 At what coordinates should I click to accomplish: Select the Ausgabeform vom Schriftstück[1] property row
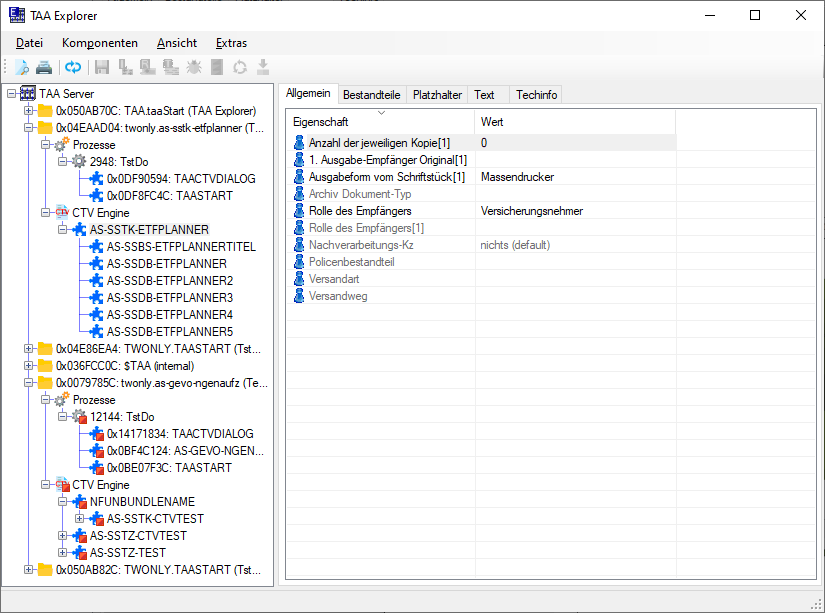(x=388, y=177)
